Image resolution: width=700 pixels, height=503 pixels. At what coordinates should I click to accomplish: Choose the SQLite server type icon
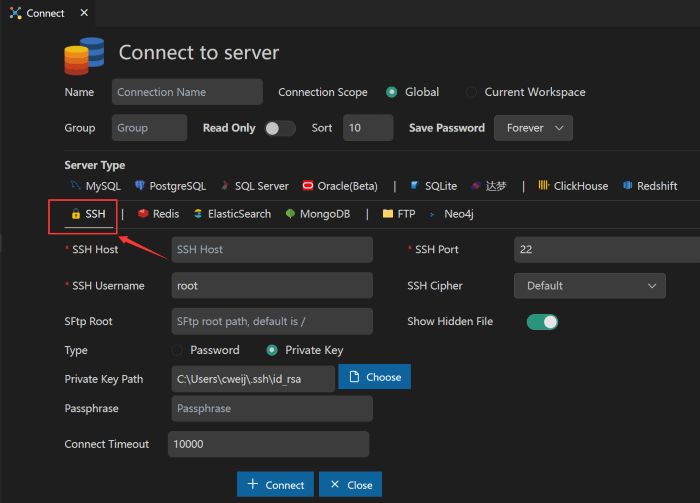413,186
